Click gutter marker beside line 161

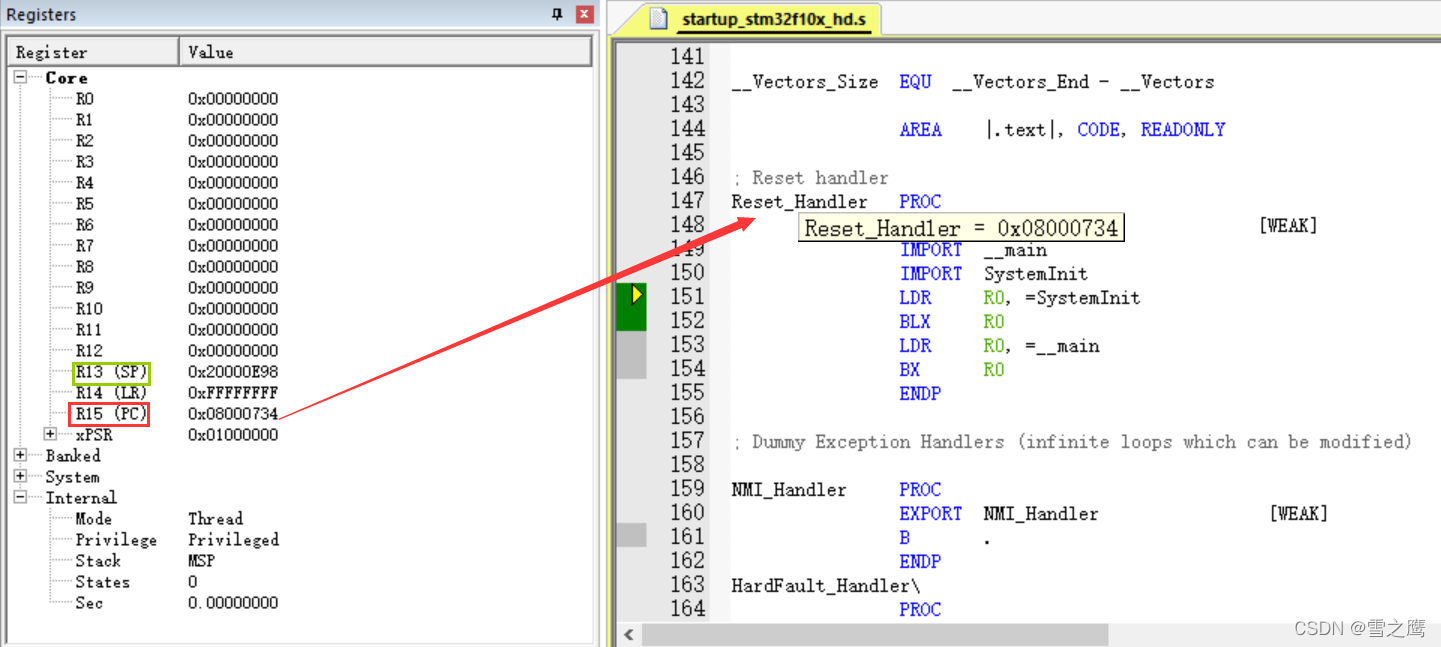631,536
